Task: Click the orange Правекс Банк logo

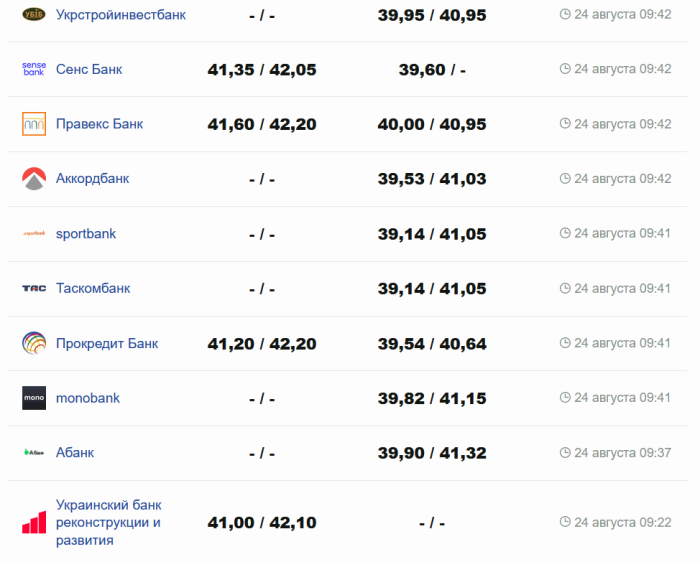Action: (34, 124)
